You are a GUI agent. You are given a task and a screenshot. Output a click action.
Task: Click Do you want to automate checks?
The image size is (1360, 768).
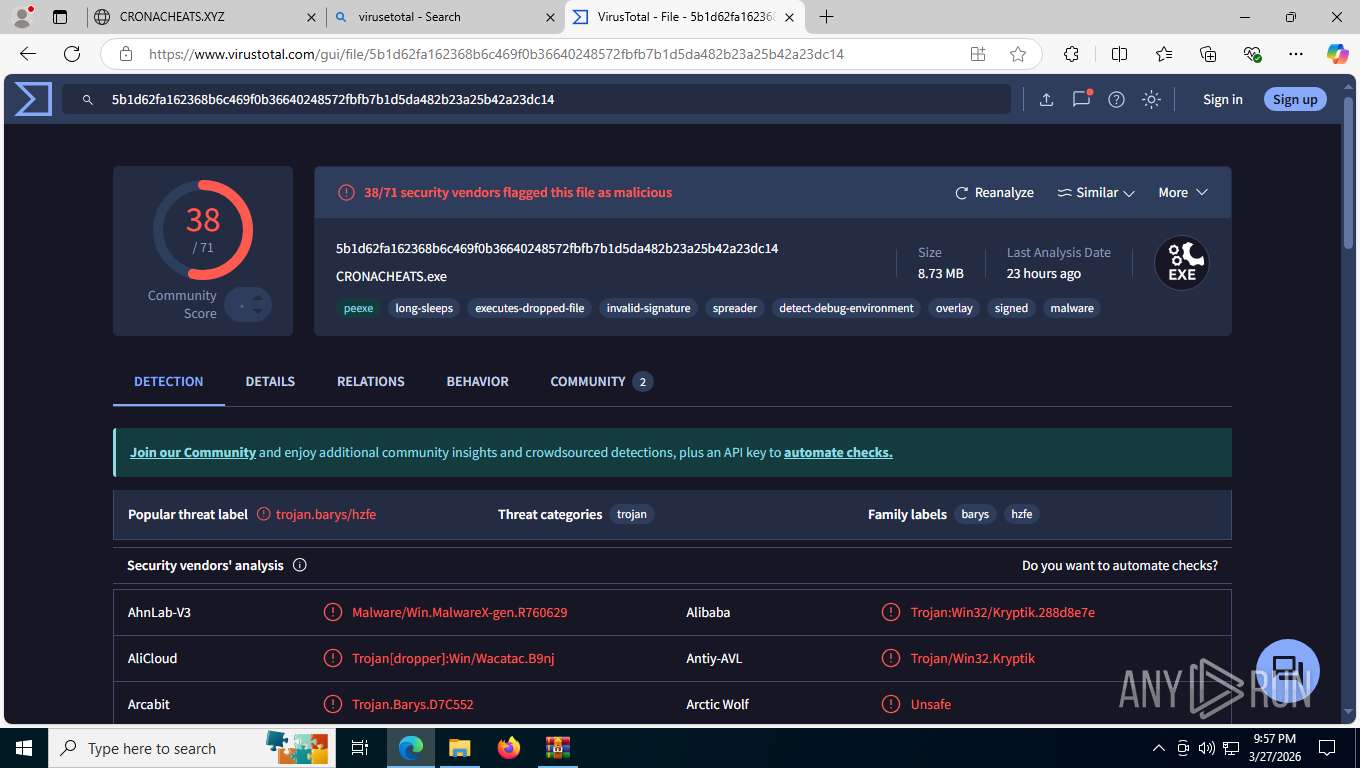tap(1120, 565)
